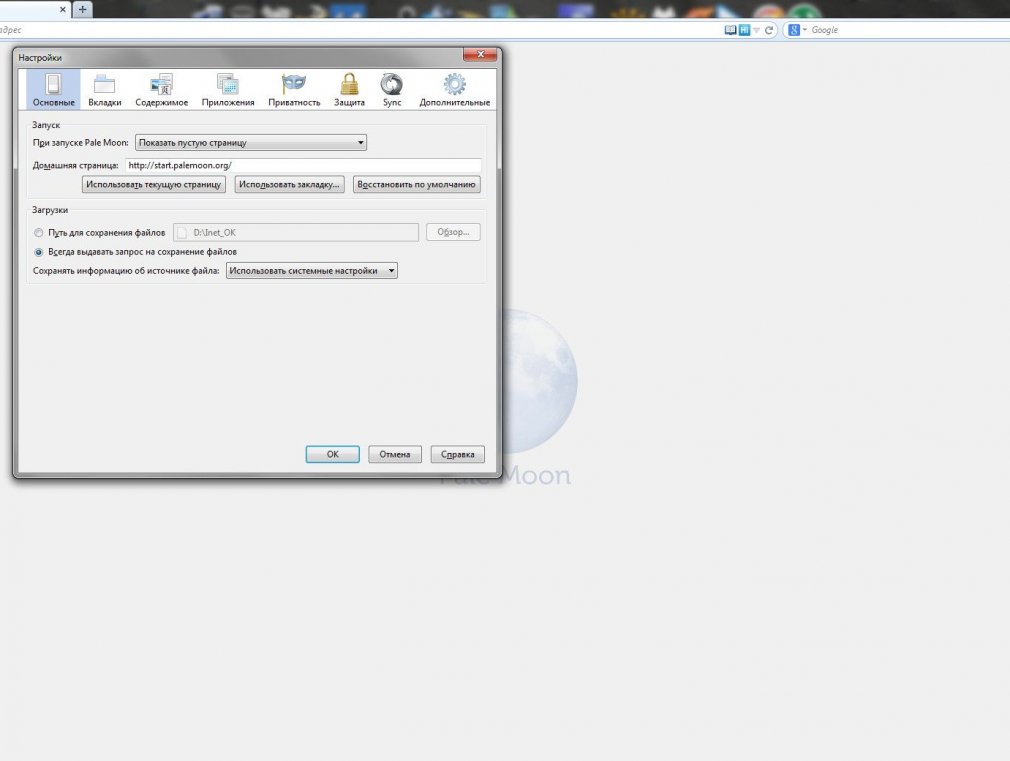Viewport: 1010px width, 761px height.
Task: Click 'Использовать закладку...' button
Action: [x=289, y=184]
